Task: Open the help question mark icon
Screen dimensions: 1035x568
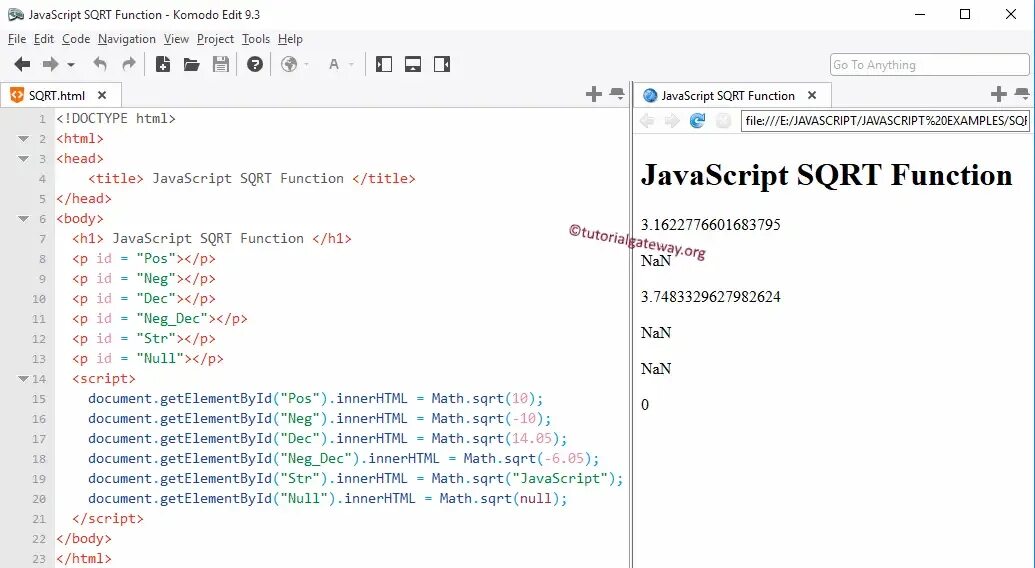Action: [x=255, y=65]
